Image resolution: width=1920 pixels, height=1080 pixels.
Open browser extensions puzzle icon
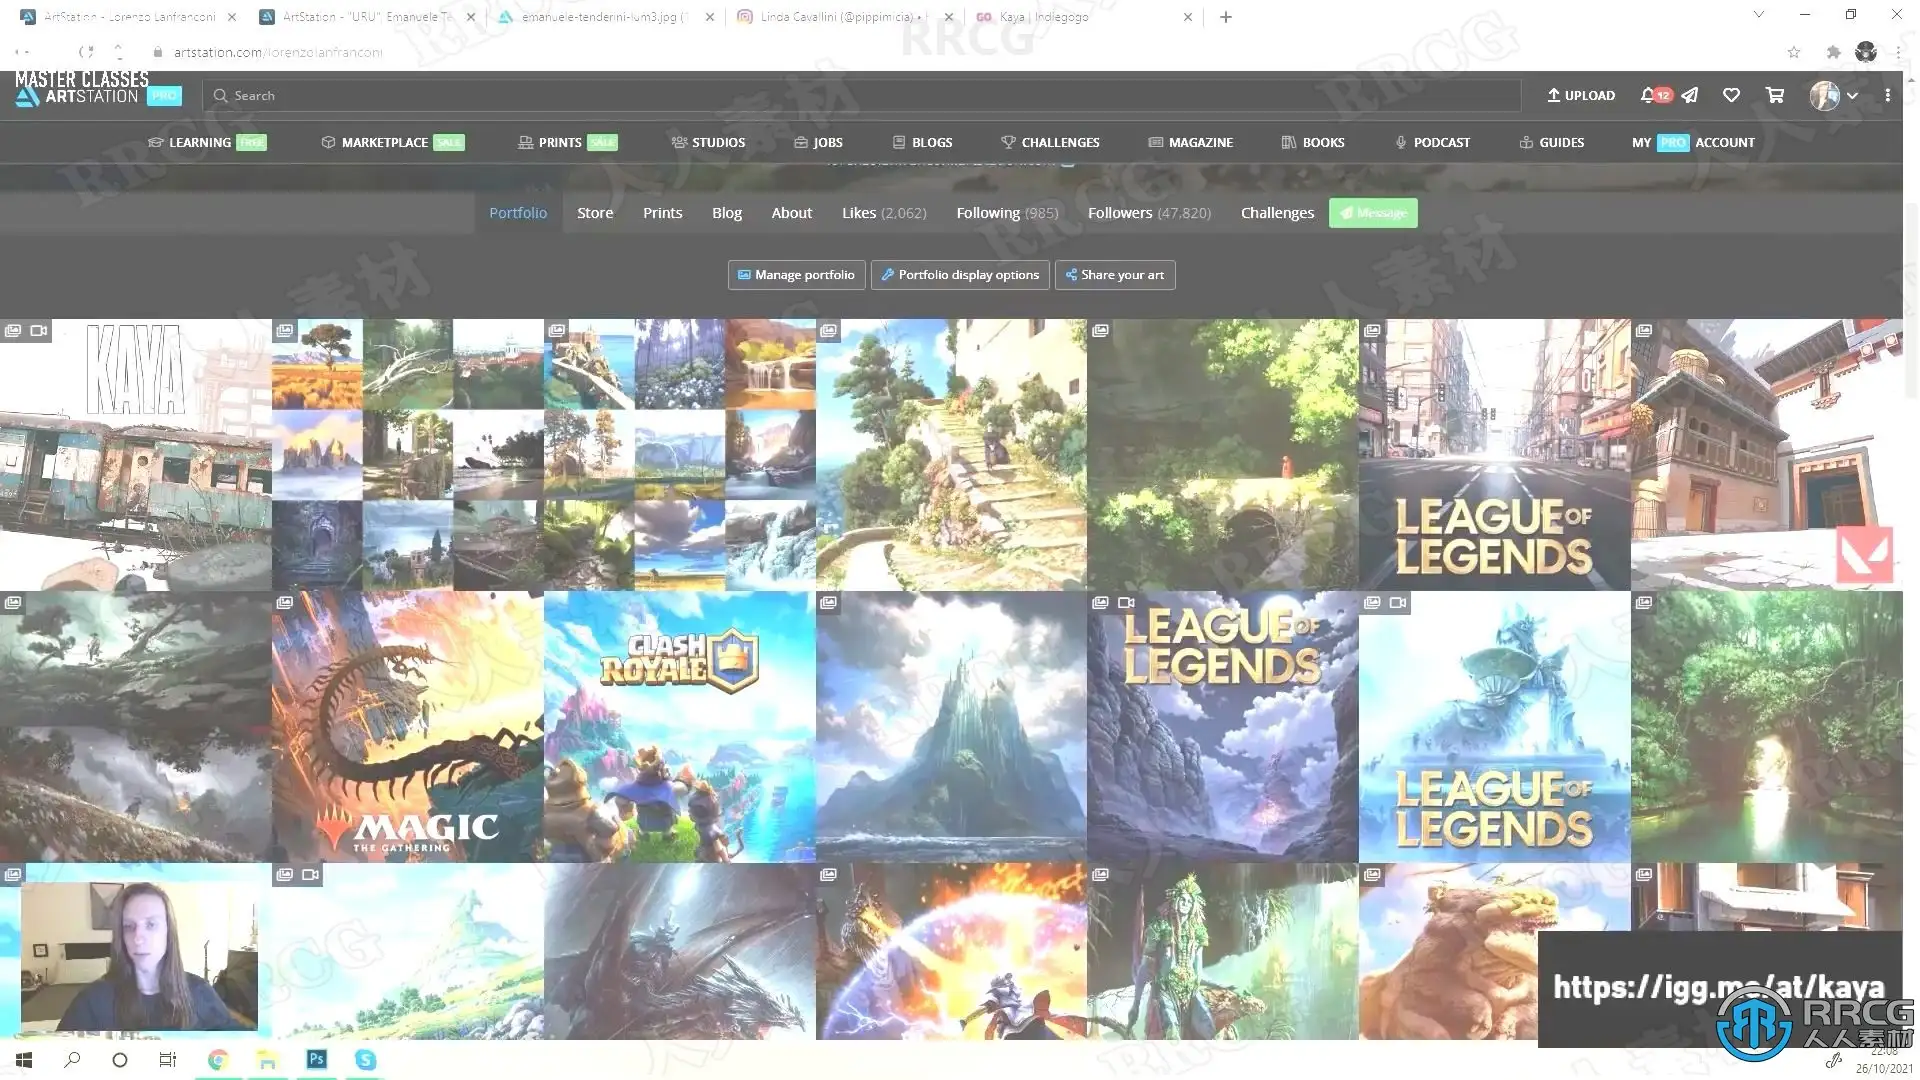coord(1833,52)
